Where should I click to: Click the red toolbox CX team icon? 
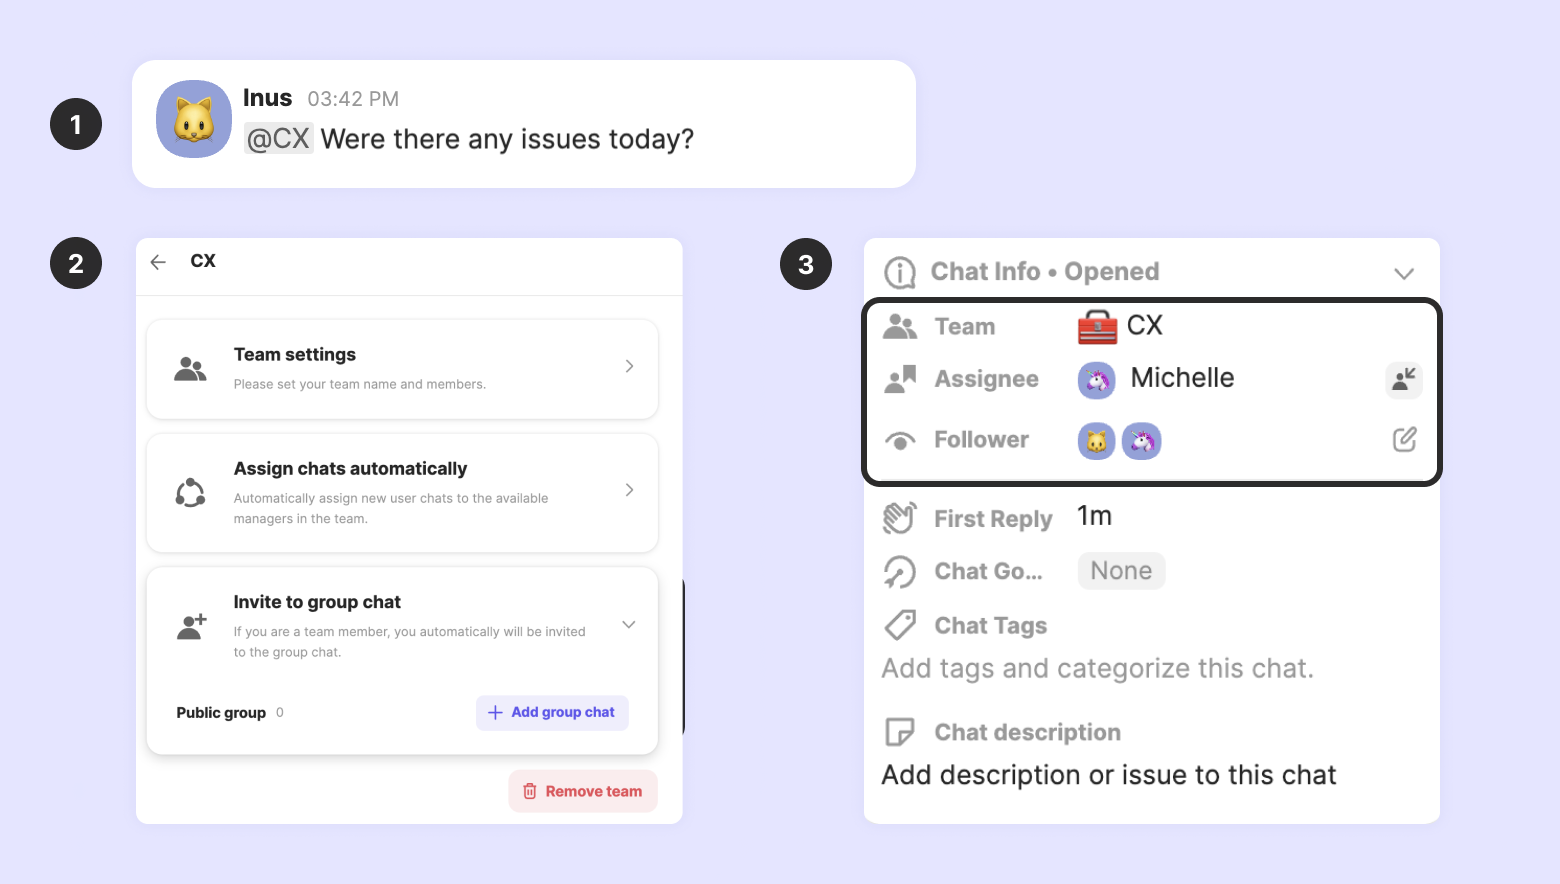coord(1097,326)
